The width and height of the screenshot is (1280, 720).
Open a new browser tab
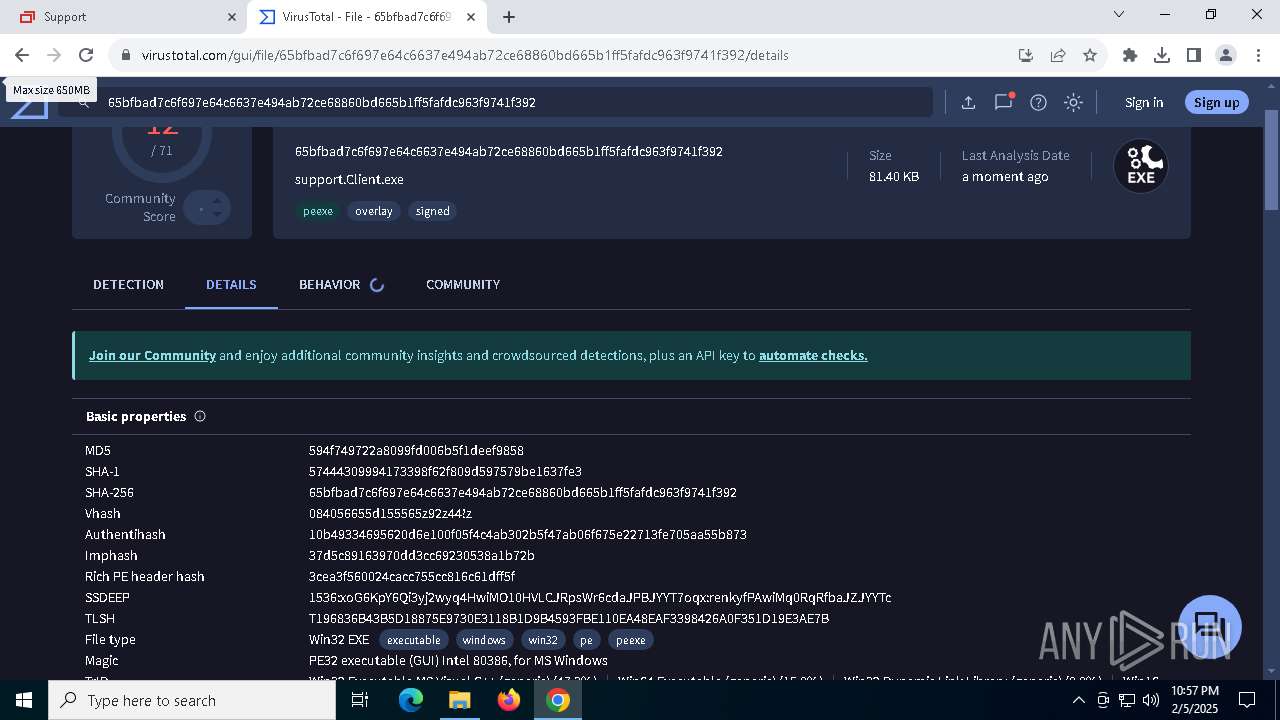509,17
